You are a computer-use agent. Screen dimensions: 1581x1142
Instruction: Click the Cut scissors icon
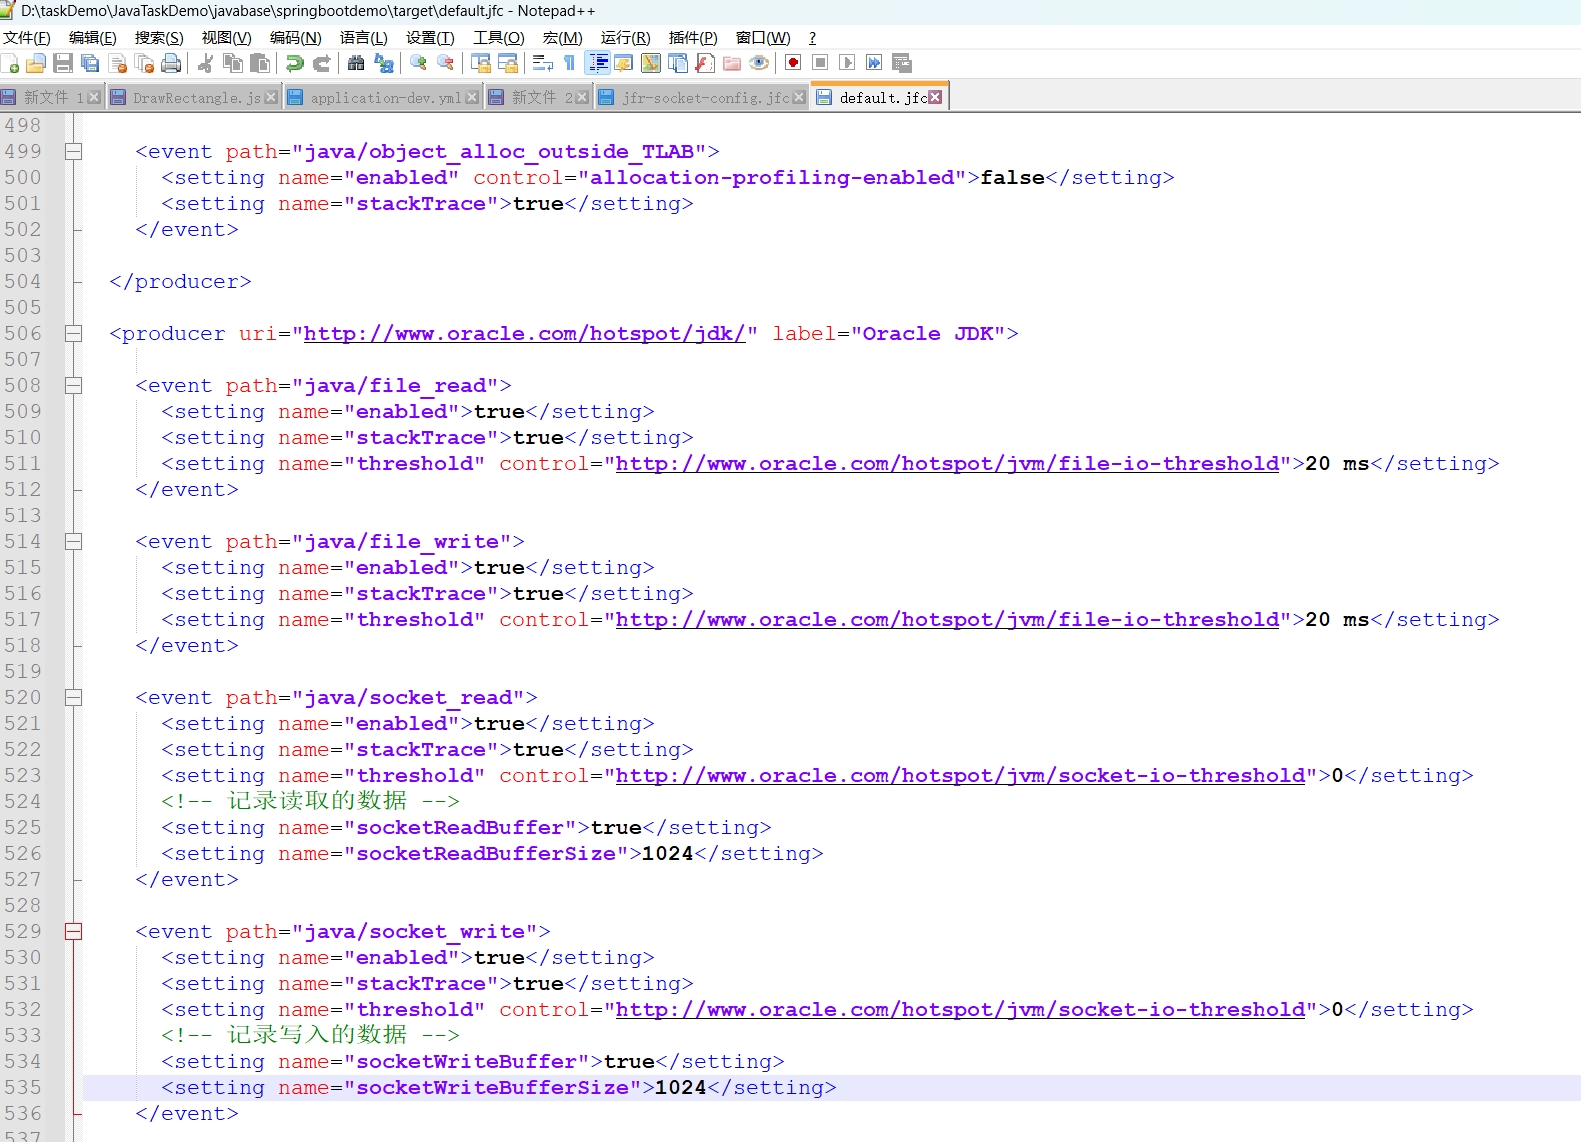pyautogui.click(x=205, y=63)
